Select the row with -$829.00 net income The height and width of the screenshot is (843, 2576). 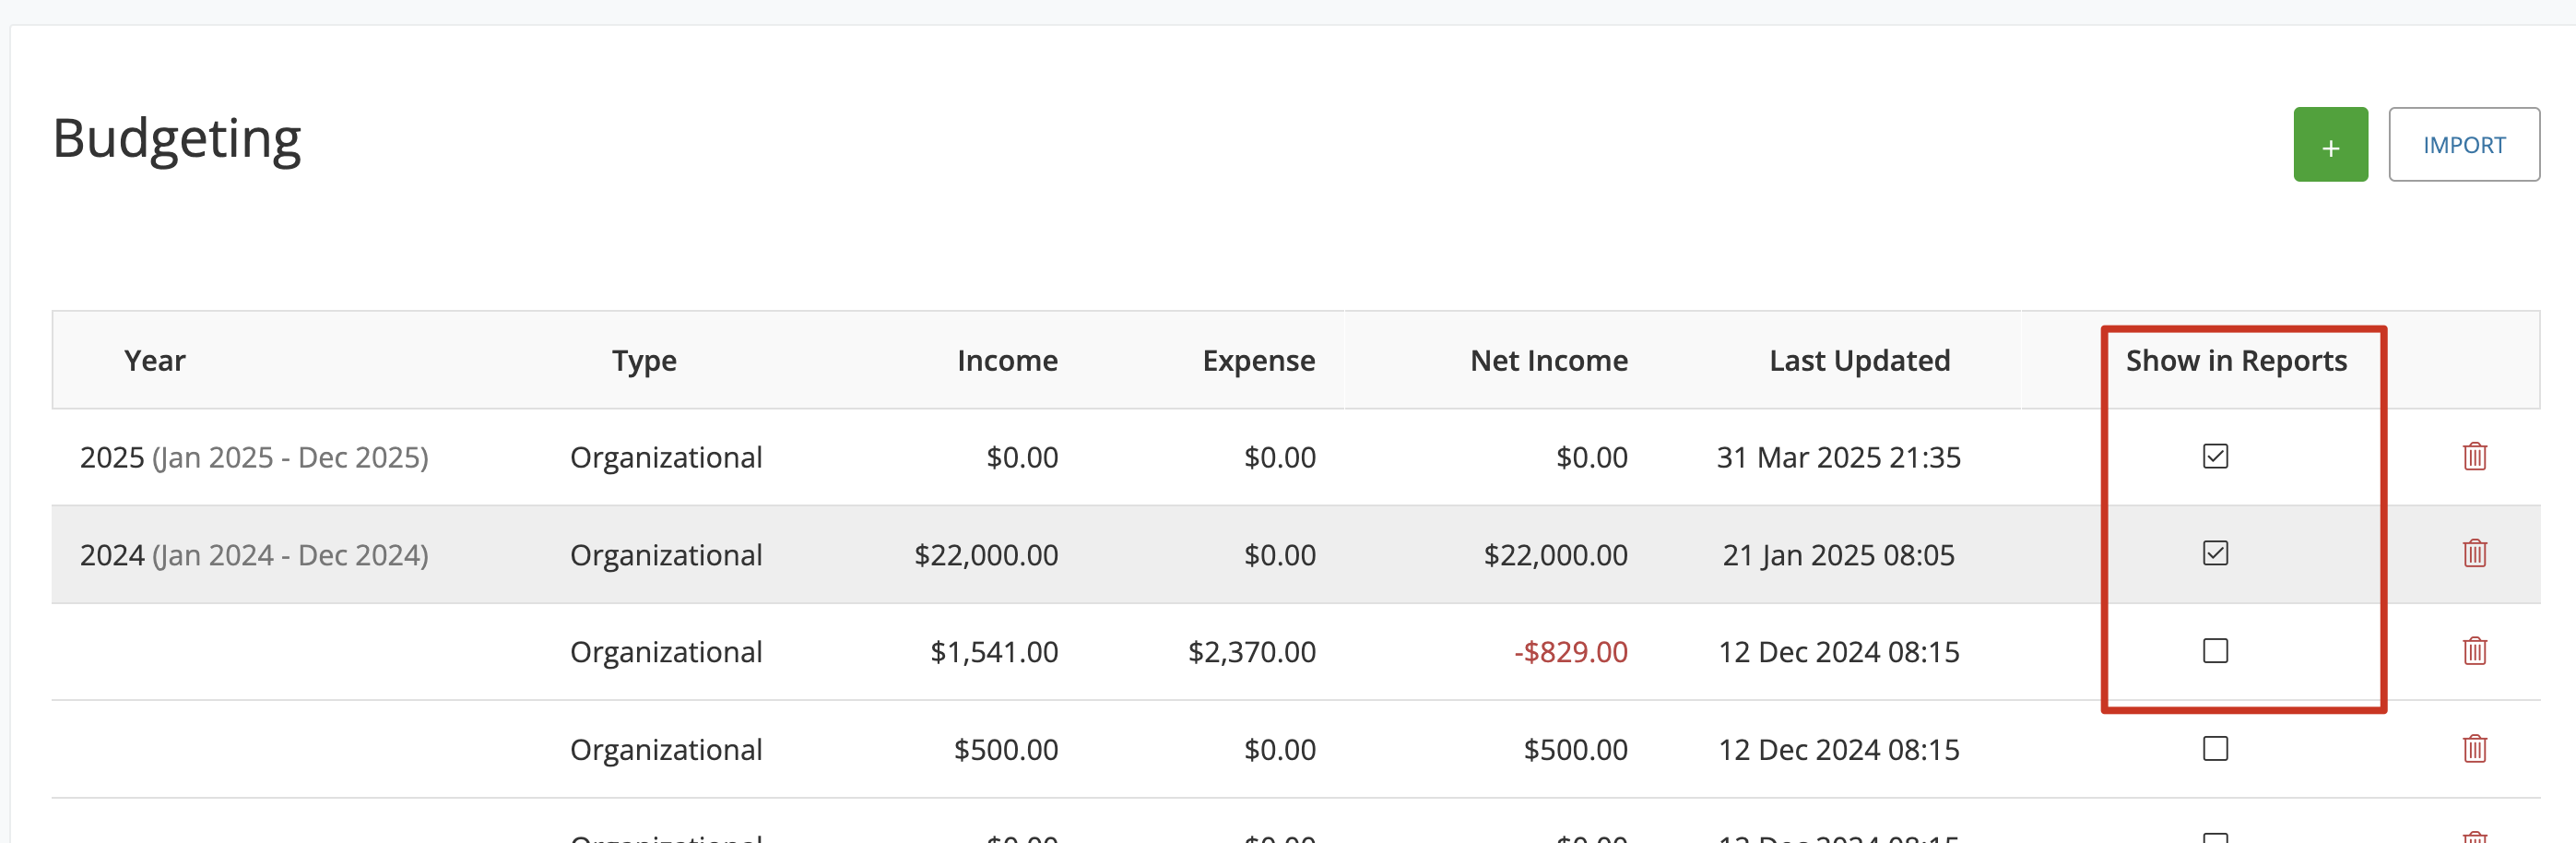coord(1296,652)
